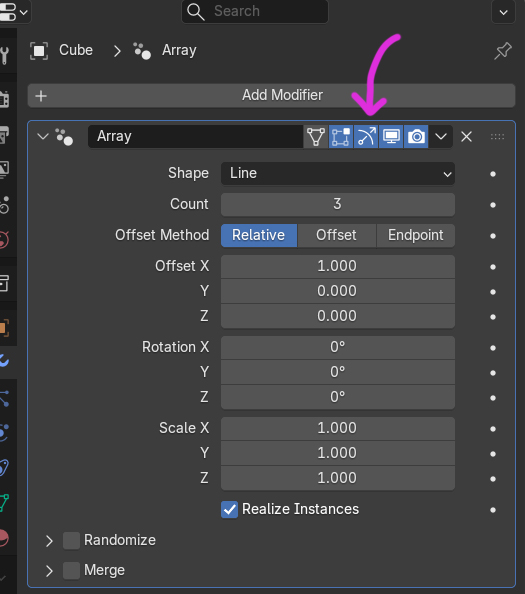Open the World properties red globe tab
Image resolution: width=525 pixels, height=594 pixels.
click(5, 239)
